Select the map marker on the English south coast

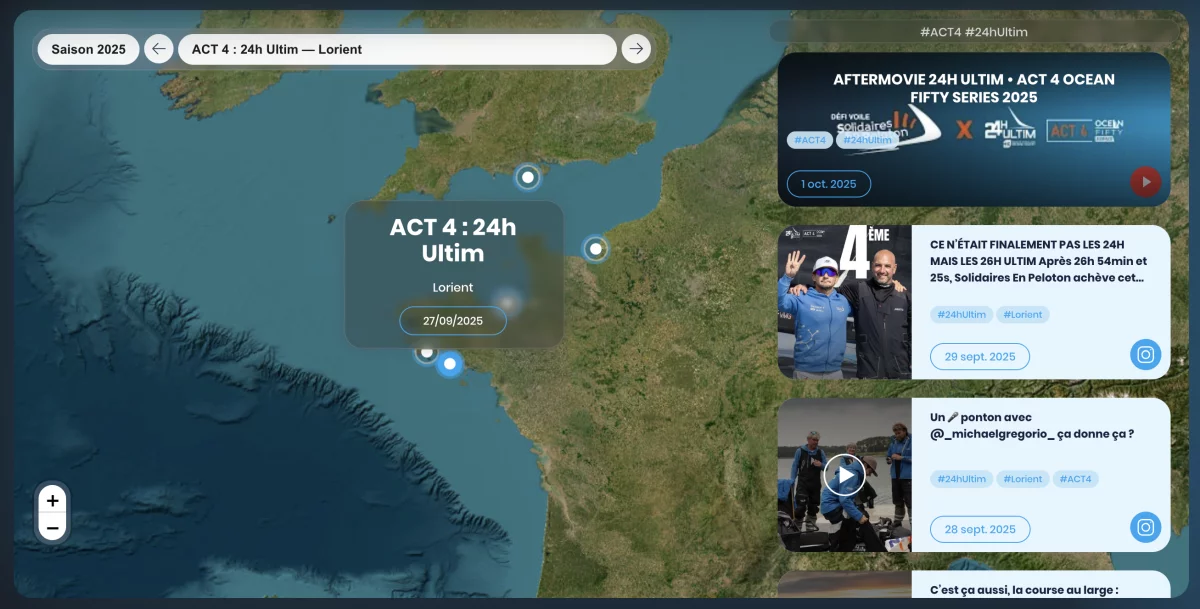[528, 178]
